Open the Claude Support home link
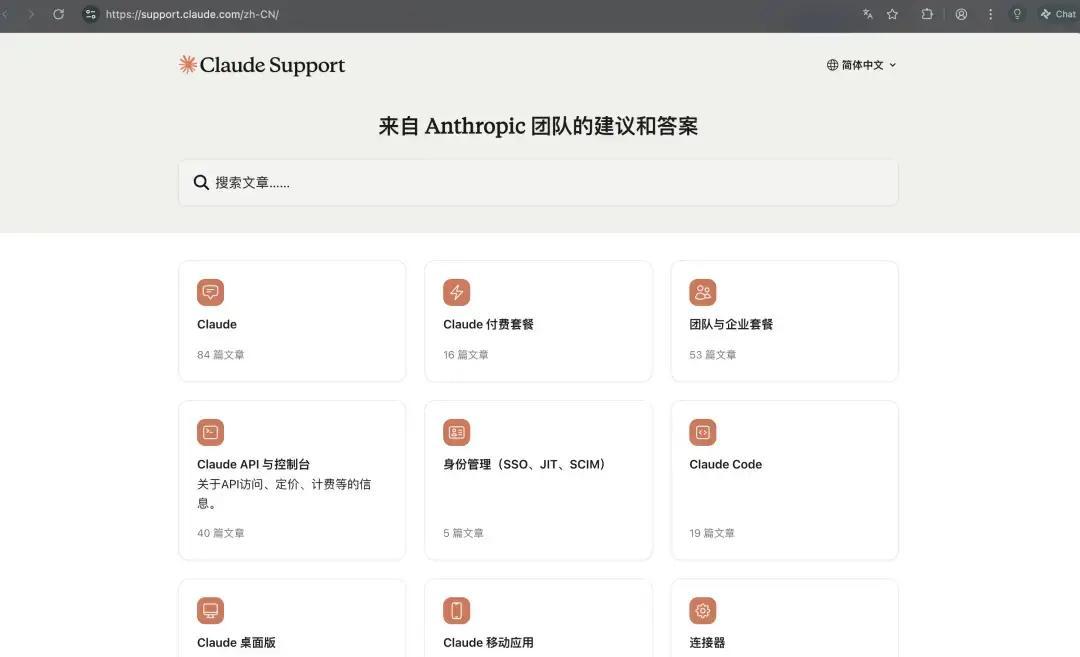This screenshot has height=657, width=1080. [x=262, y=65]
